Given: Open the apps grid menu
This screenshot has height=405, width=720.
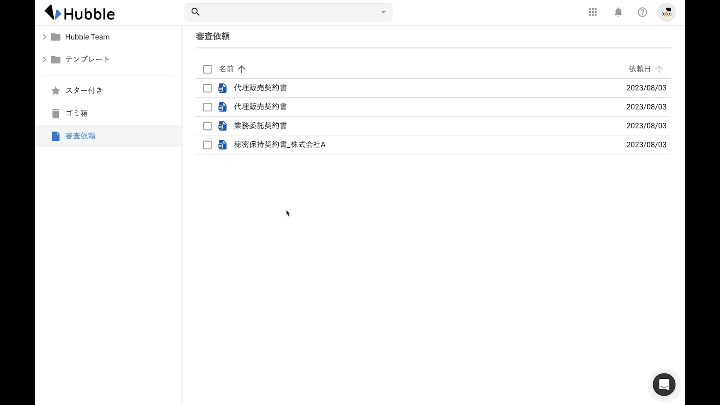Looking at the screenshot, I should pos(593,12).
